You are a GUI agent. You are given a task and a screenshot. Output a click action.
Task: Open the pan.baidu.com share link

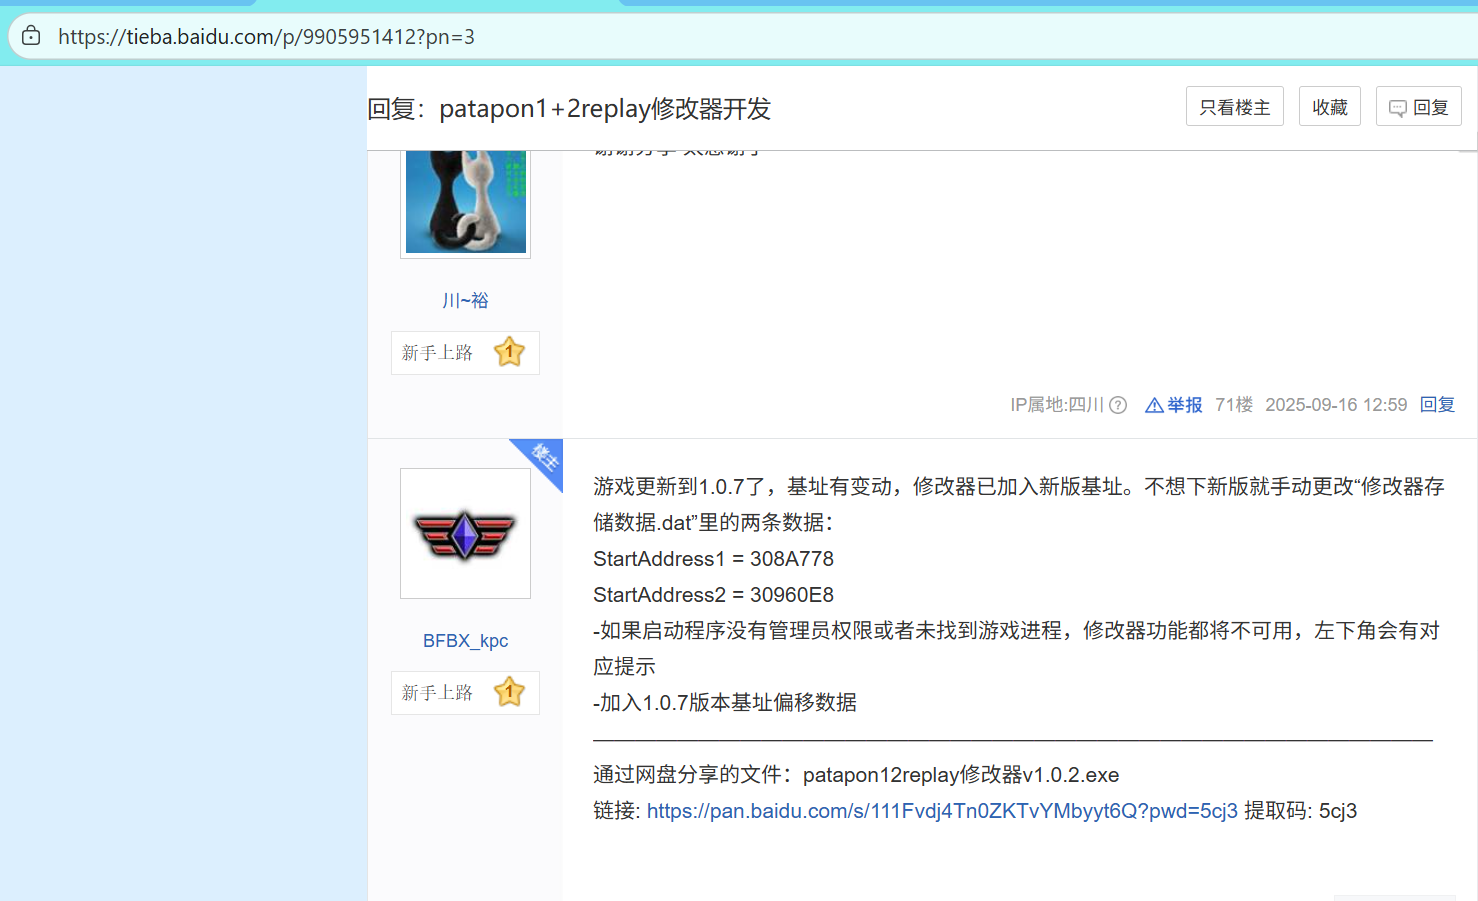pos(941,811)
